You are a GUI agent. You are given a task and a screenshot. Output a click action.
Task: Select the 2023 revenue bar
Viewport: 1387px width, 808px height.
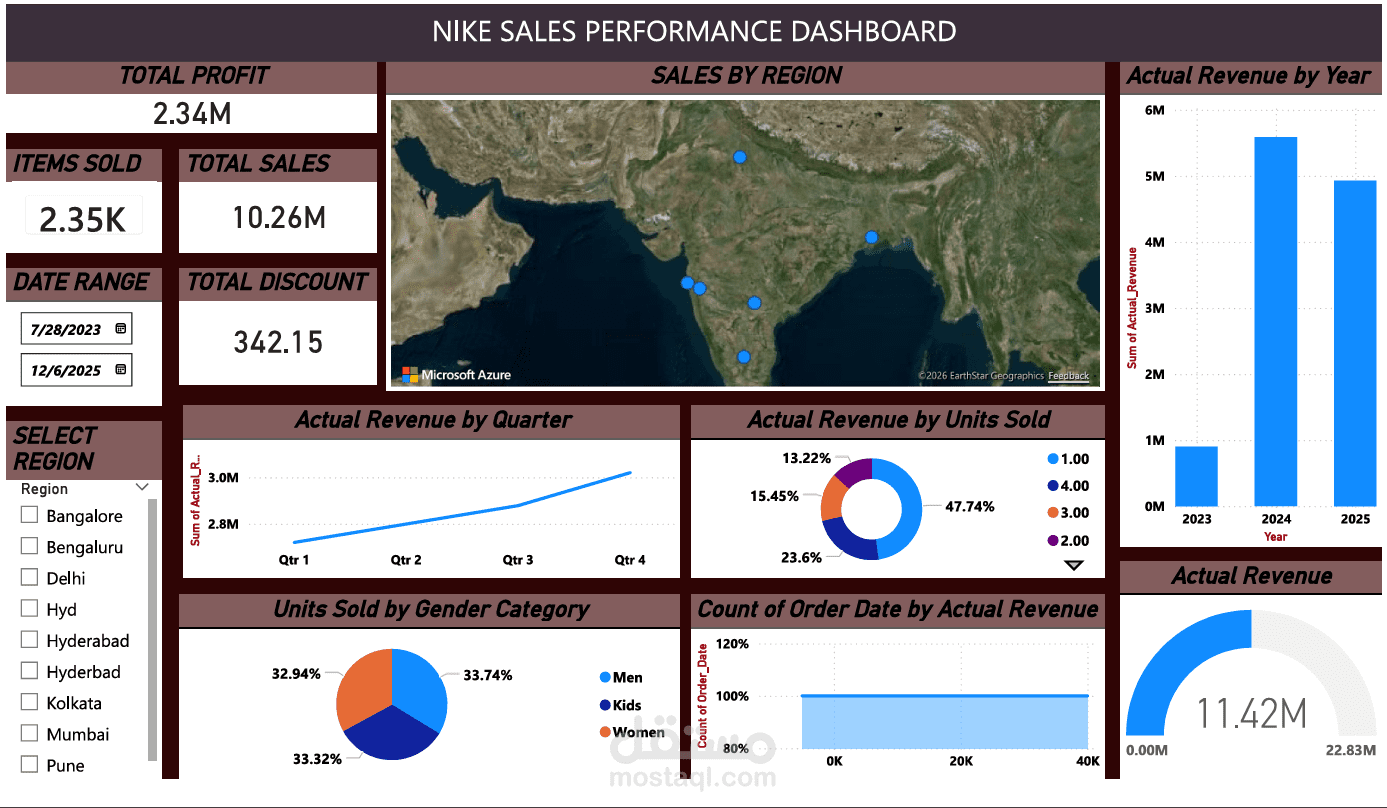[x=1196, y=476]
